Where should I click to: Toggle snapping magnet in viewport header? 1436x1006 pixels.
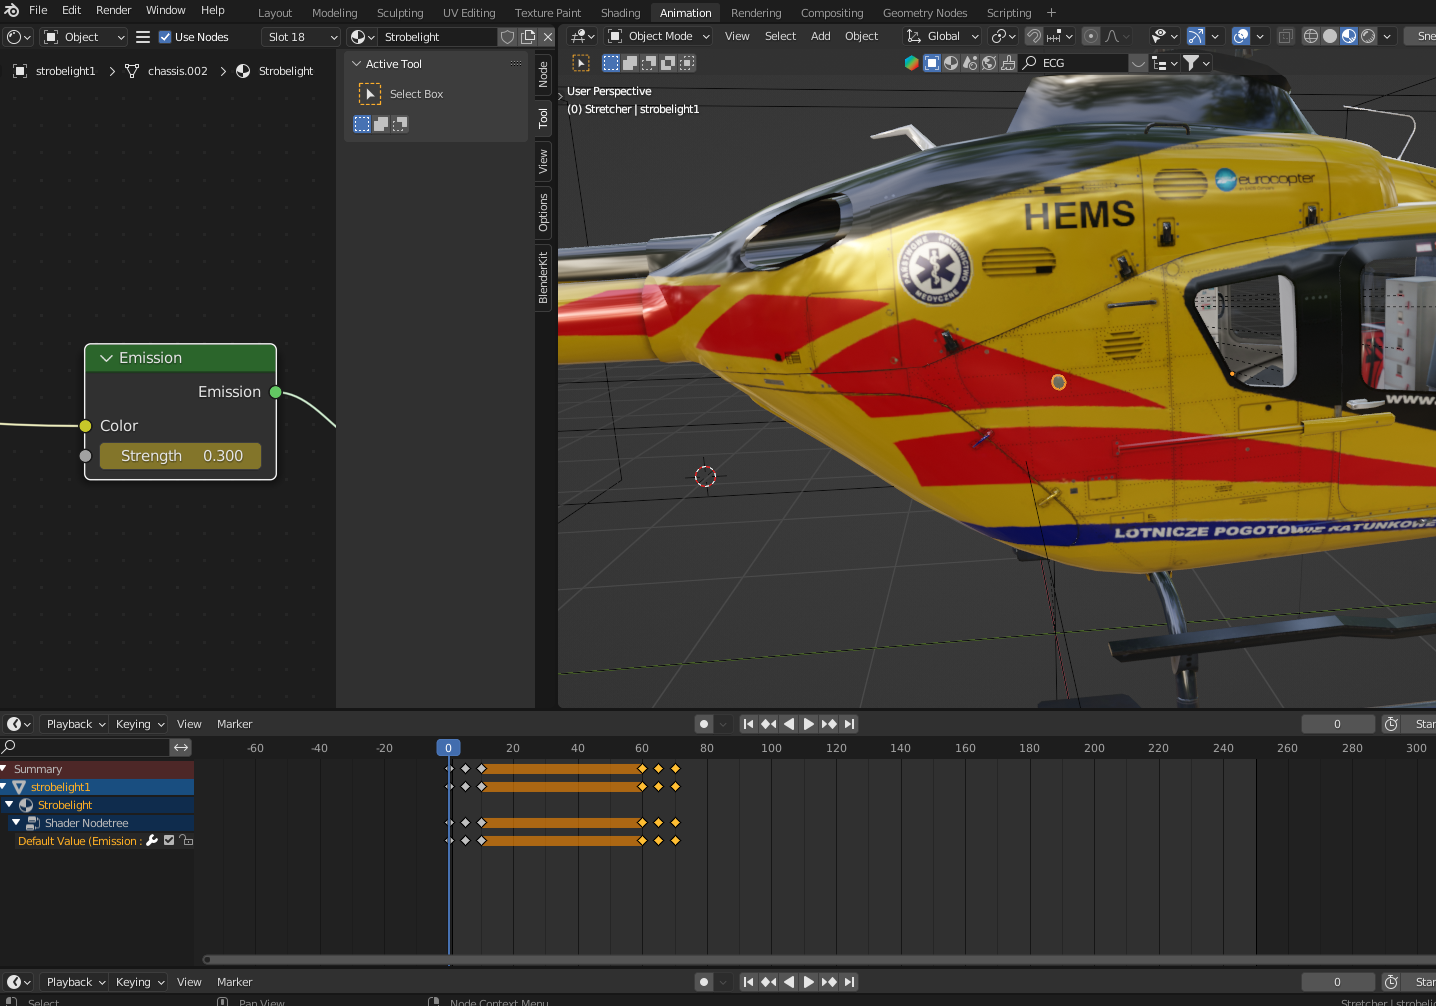[1034, 36]
